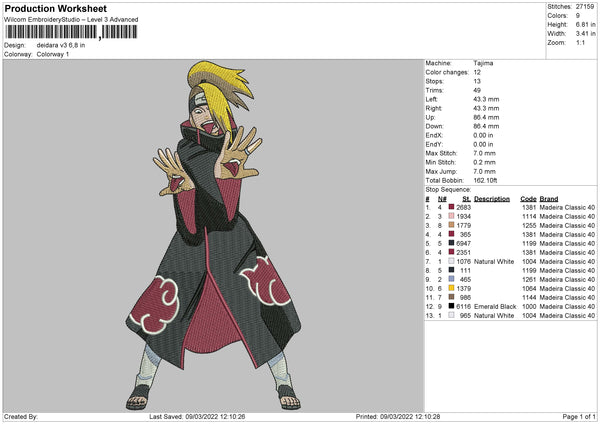Click the 'Code' column header
The image size is (600, 424).
pos(528,199)
